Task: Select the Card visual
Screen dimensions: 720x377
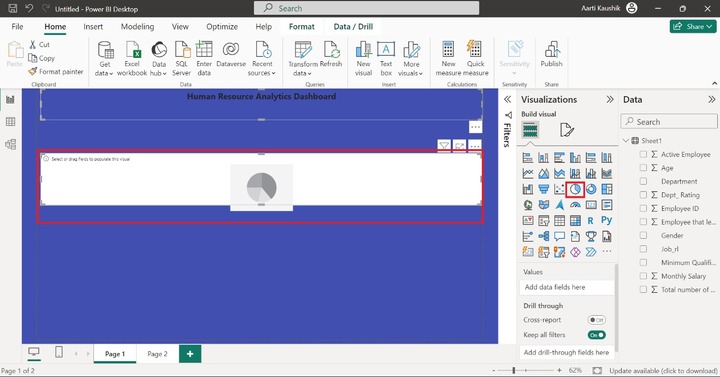Action: [591, 205]
